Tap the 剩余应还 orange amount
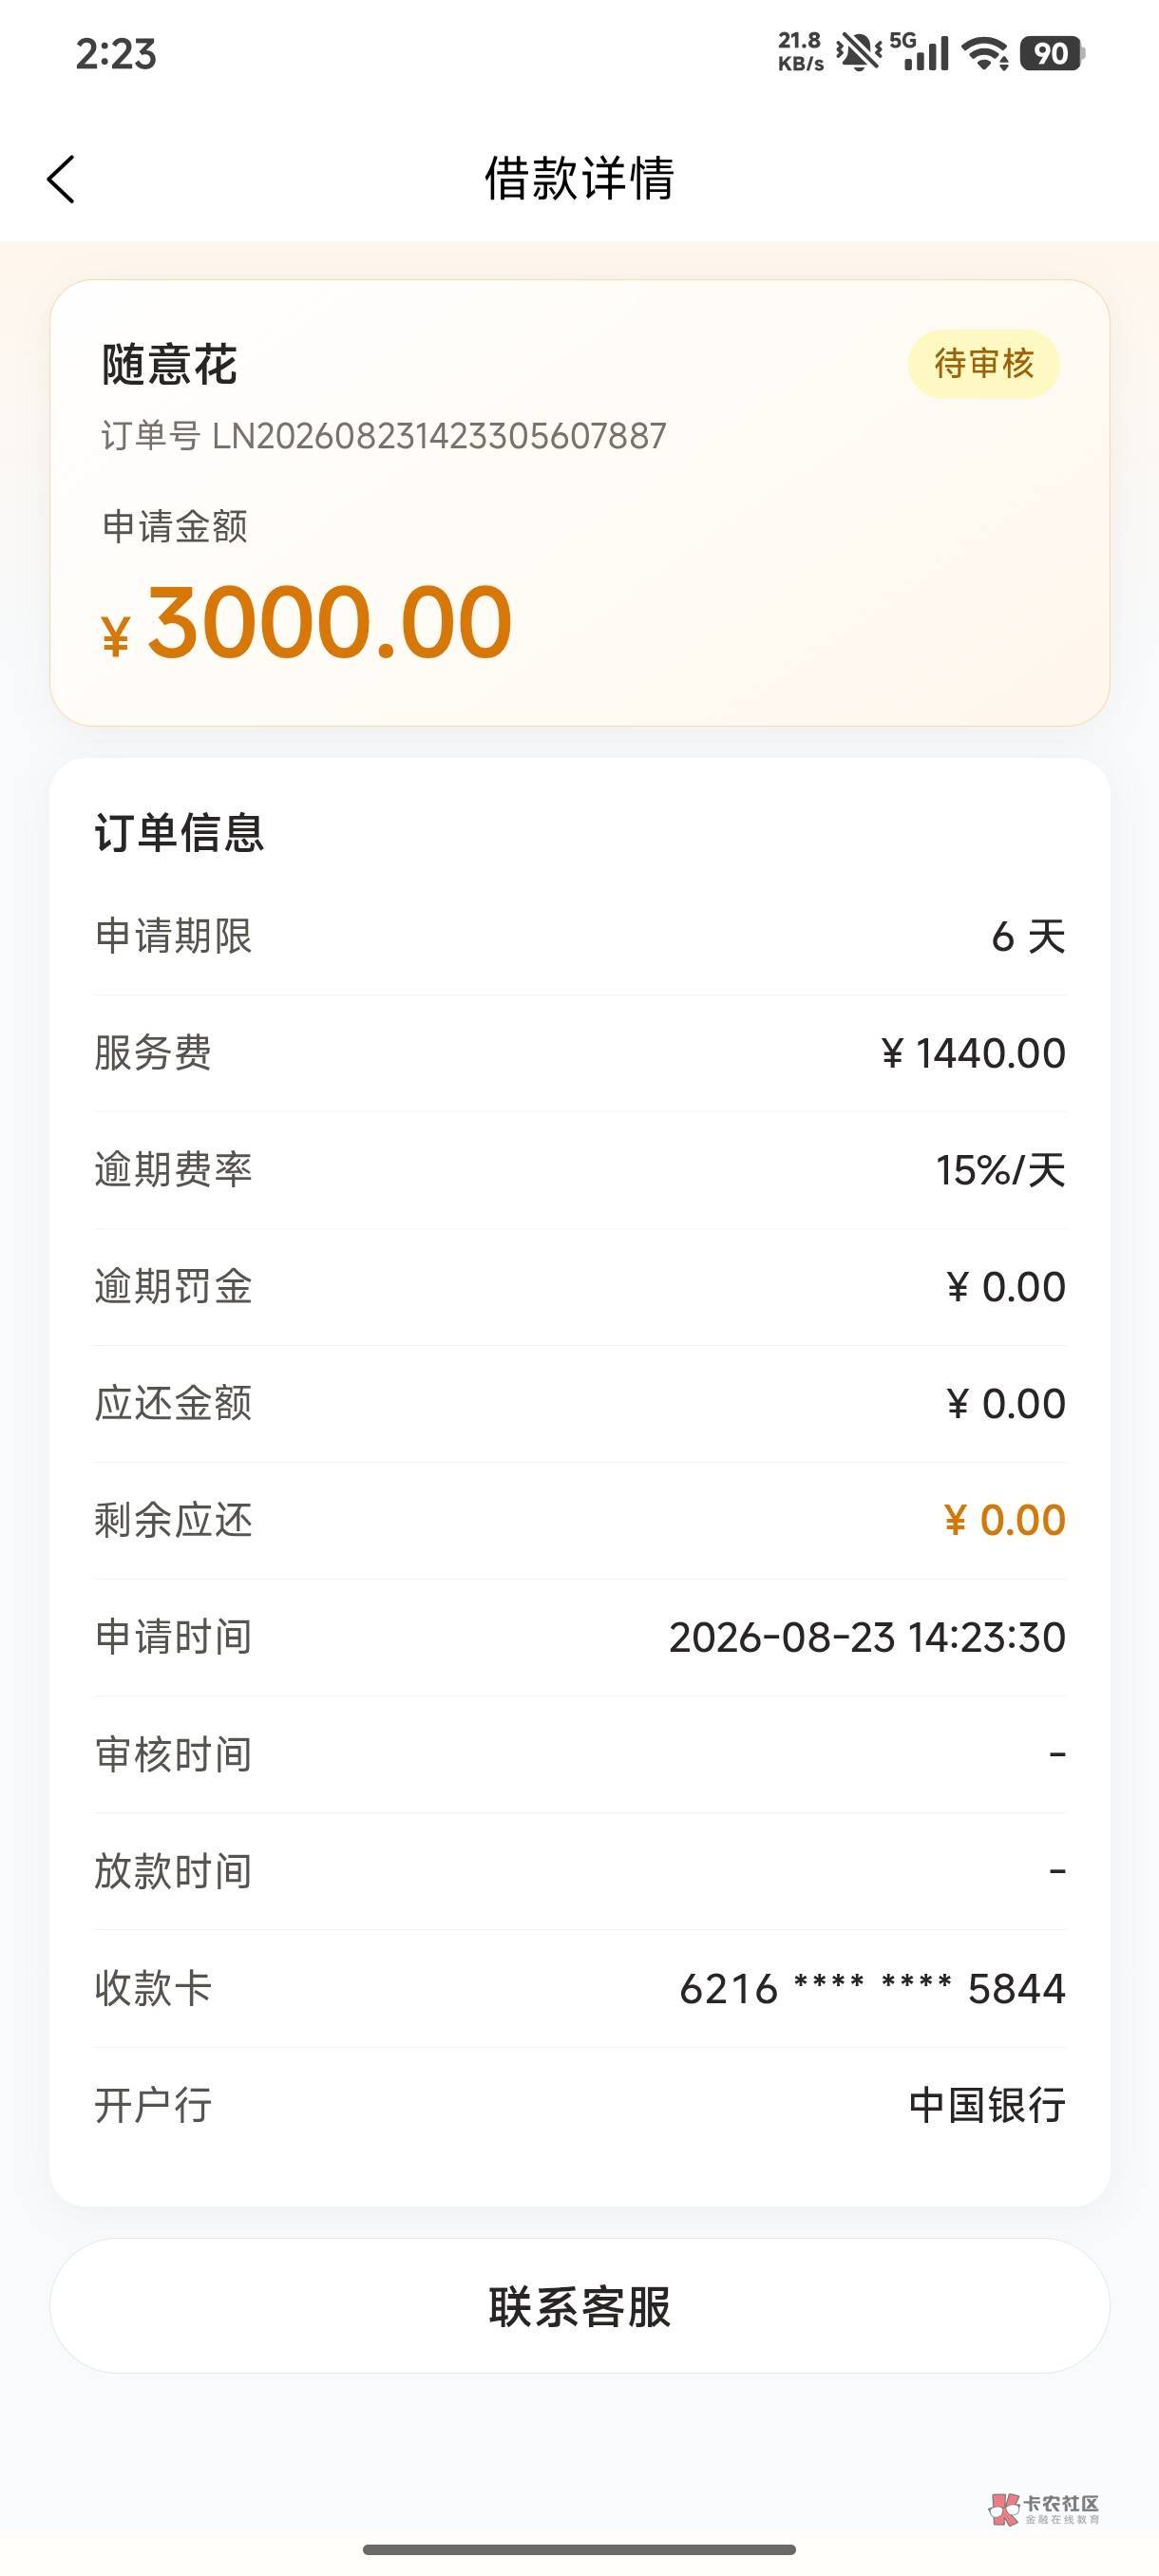 pos(1004,1520)
